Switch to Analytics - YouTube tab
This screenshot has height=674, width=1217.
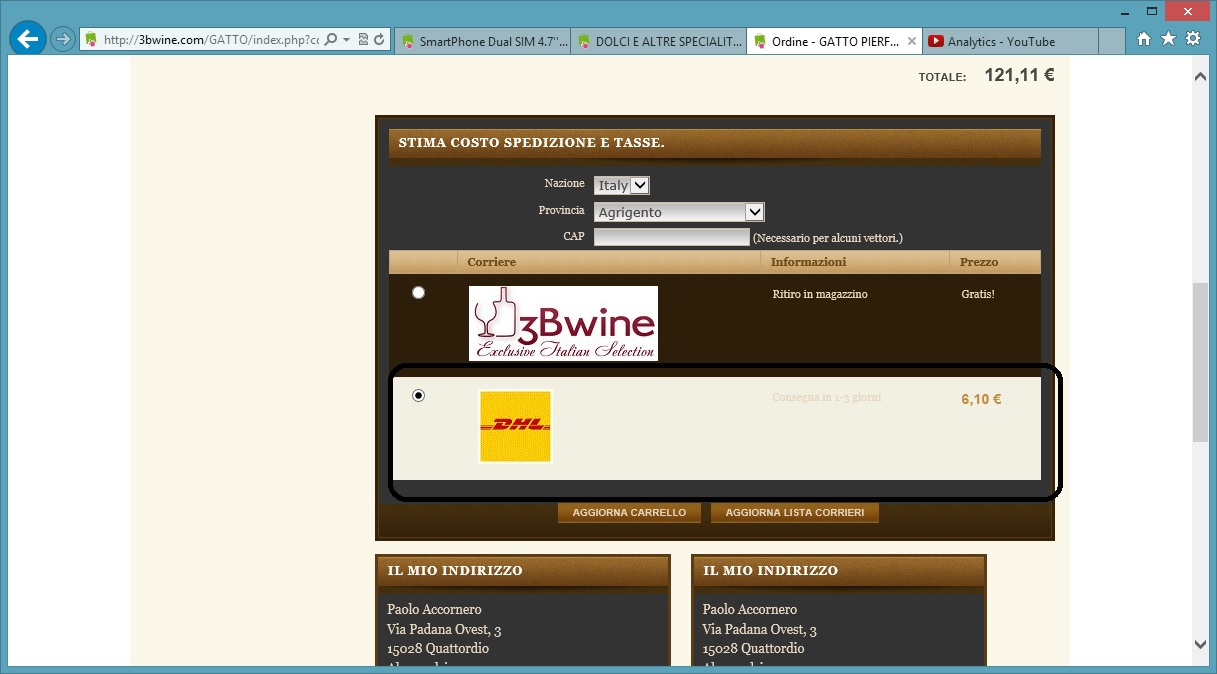pyautogui.click(x=1010, y=41)
